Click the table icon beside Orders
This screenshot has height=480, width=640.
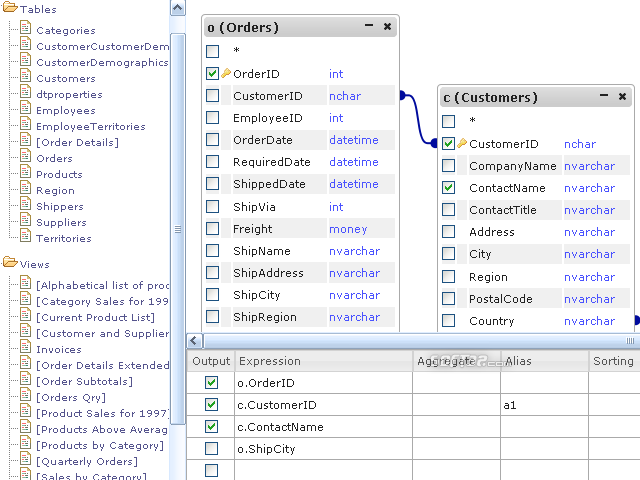tap(25, 156)
